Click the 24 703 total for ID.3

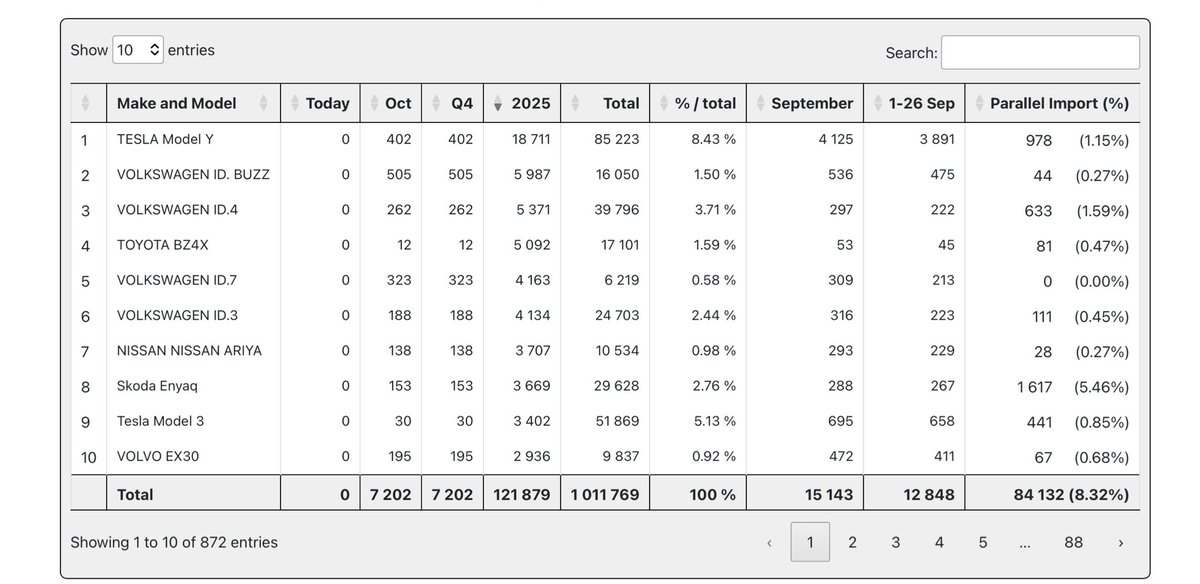click(x=616, y=316)
